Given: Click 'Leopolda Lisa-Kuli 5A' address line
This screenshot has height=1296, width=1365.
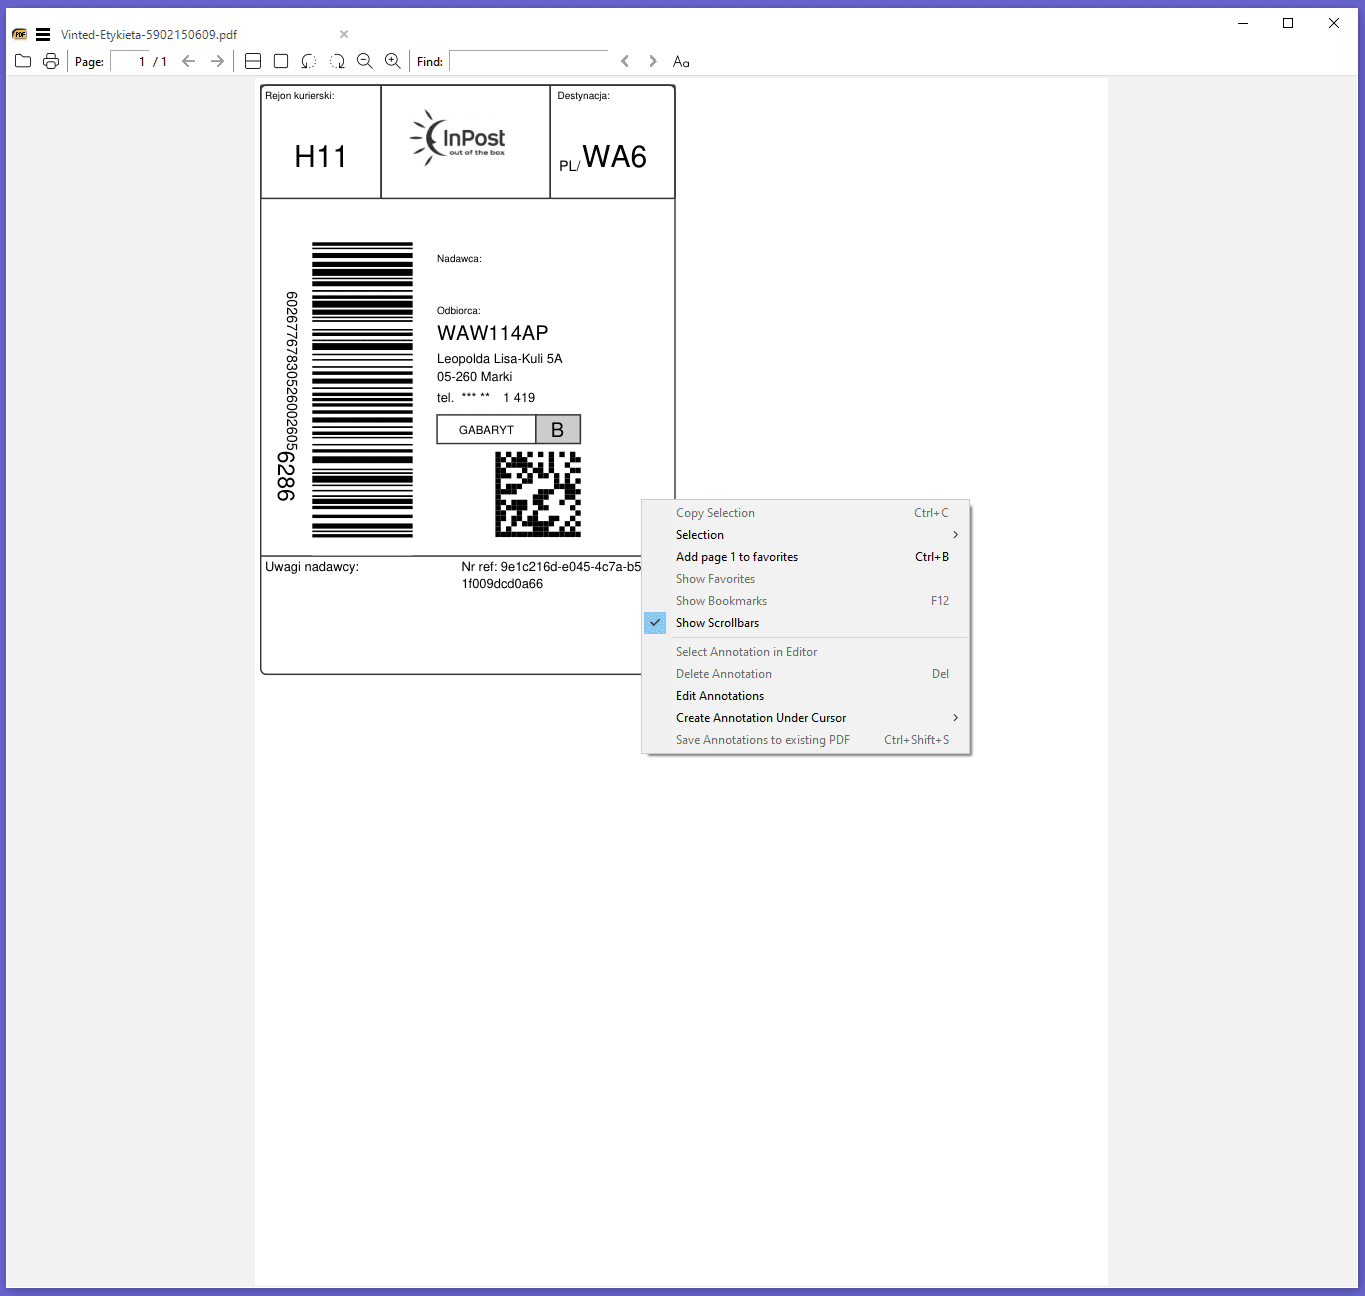Looking at the screenshot, I should pyautogui.click(x=500, y=359).
